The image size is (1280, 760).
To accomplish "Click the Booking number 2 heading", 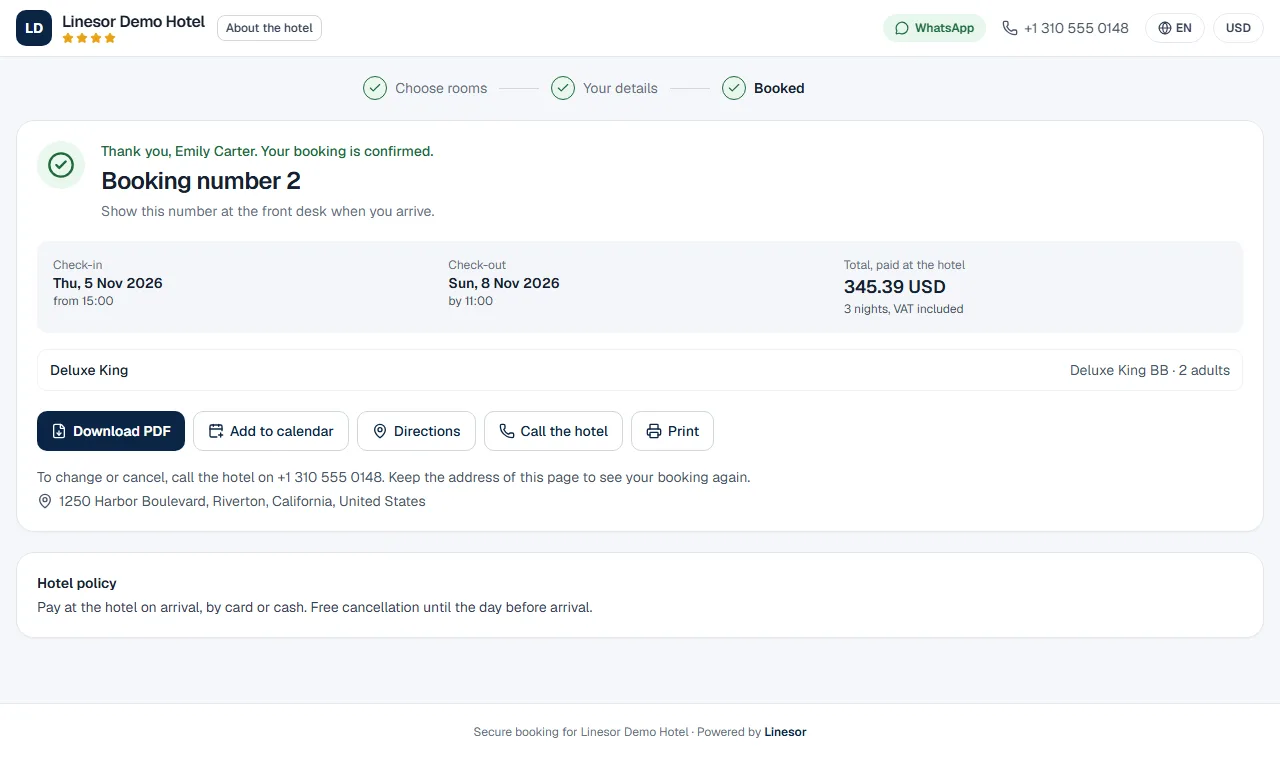I will pos(201,181).
